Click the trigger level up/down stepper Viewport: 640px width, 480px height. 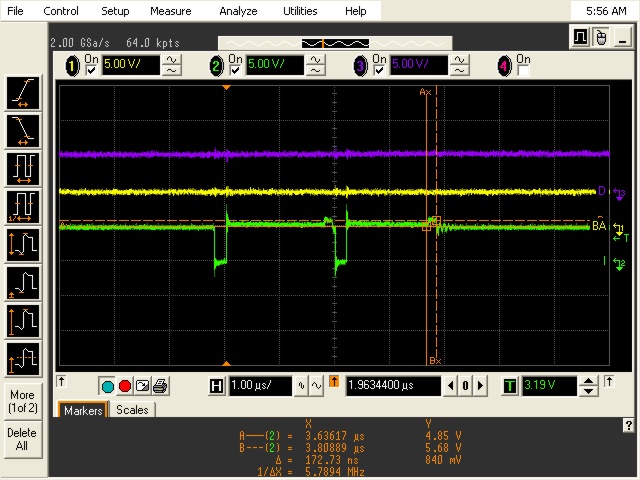coord(588,386)
